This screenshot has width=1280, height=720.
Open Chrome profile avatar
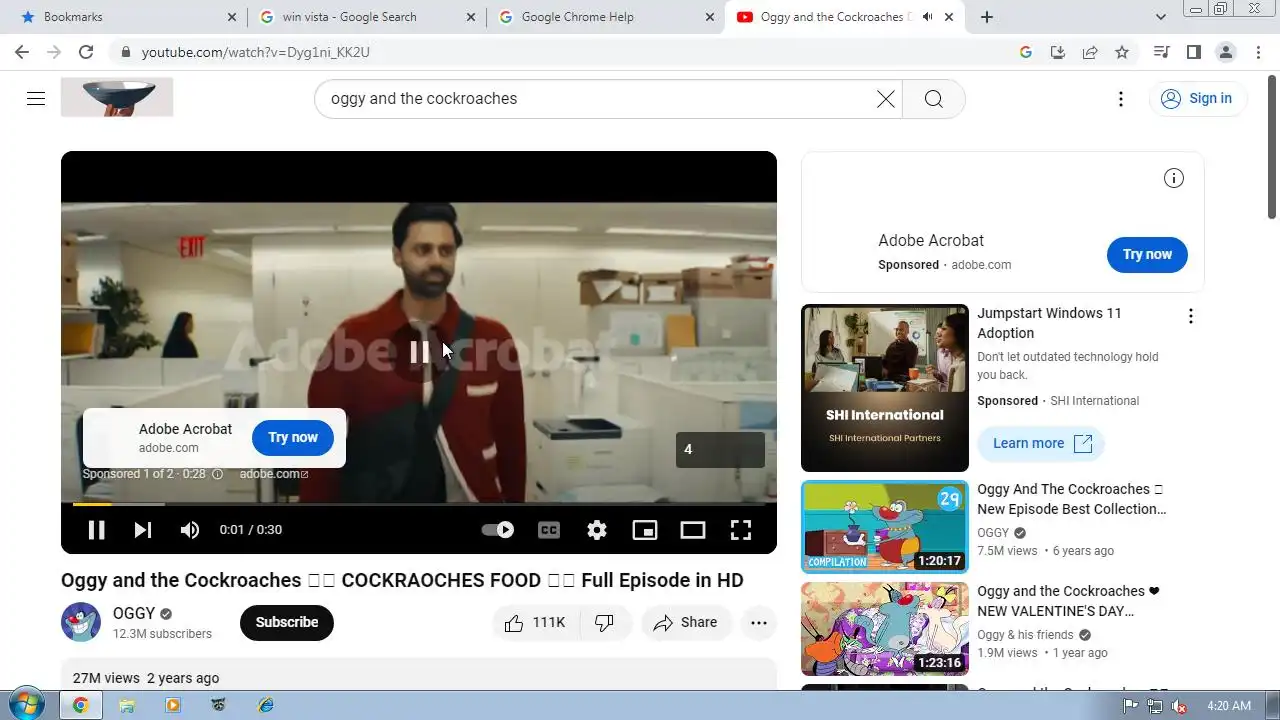point(1226,52)
